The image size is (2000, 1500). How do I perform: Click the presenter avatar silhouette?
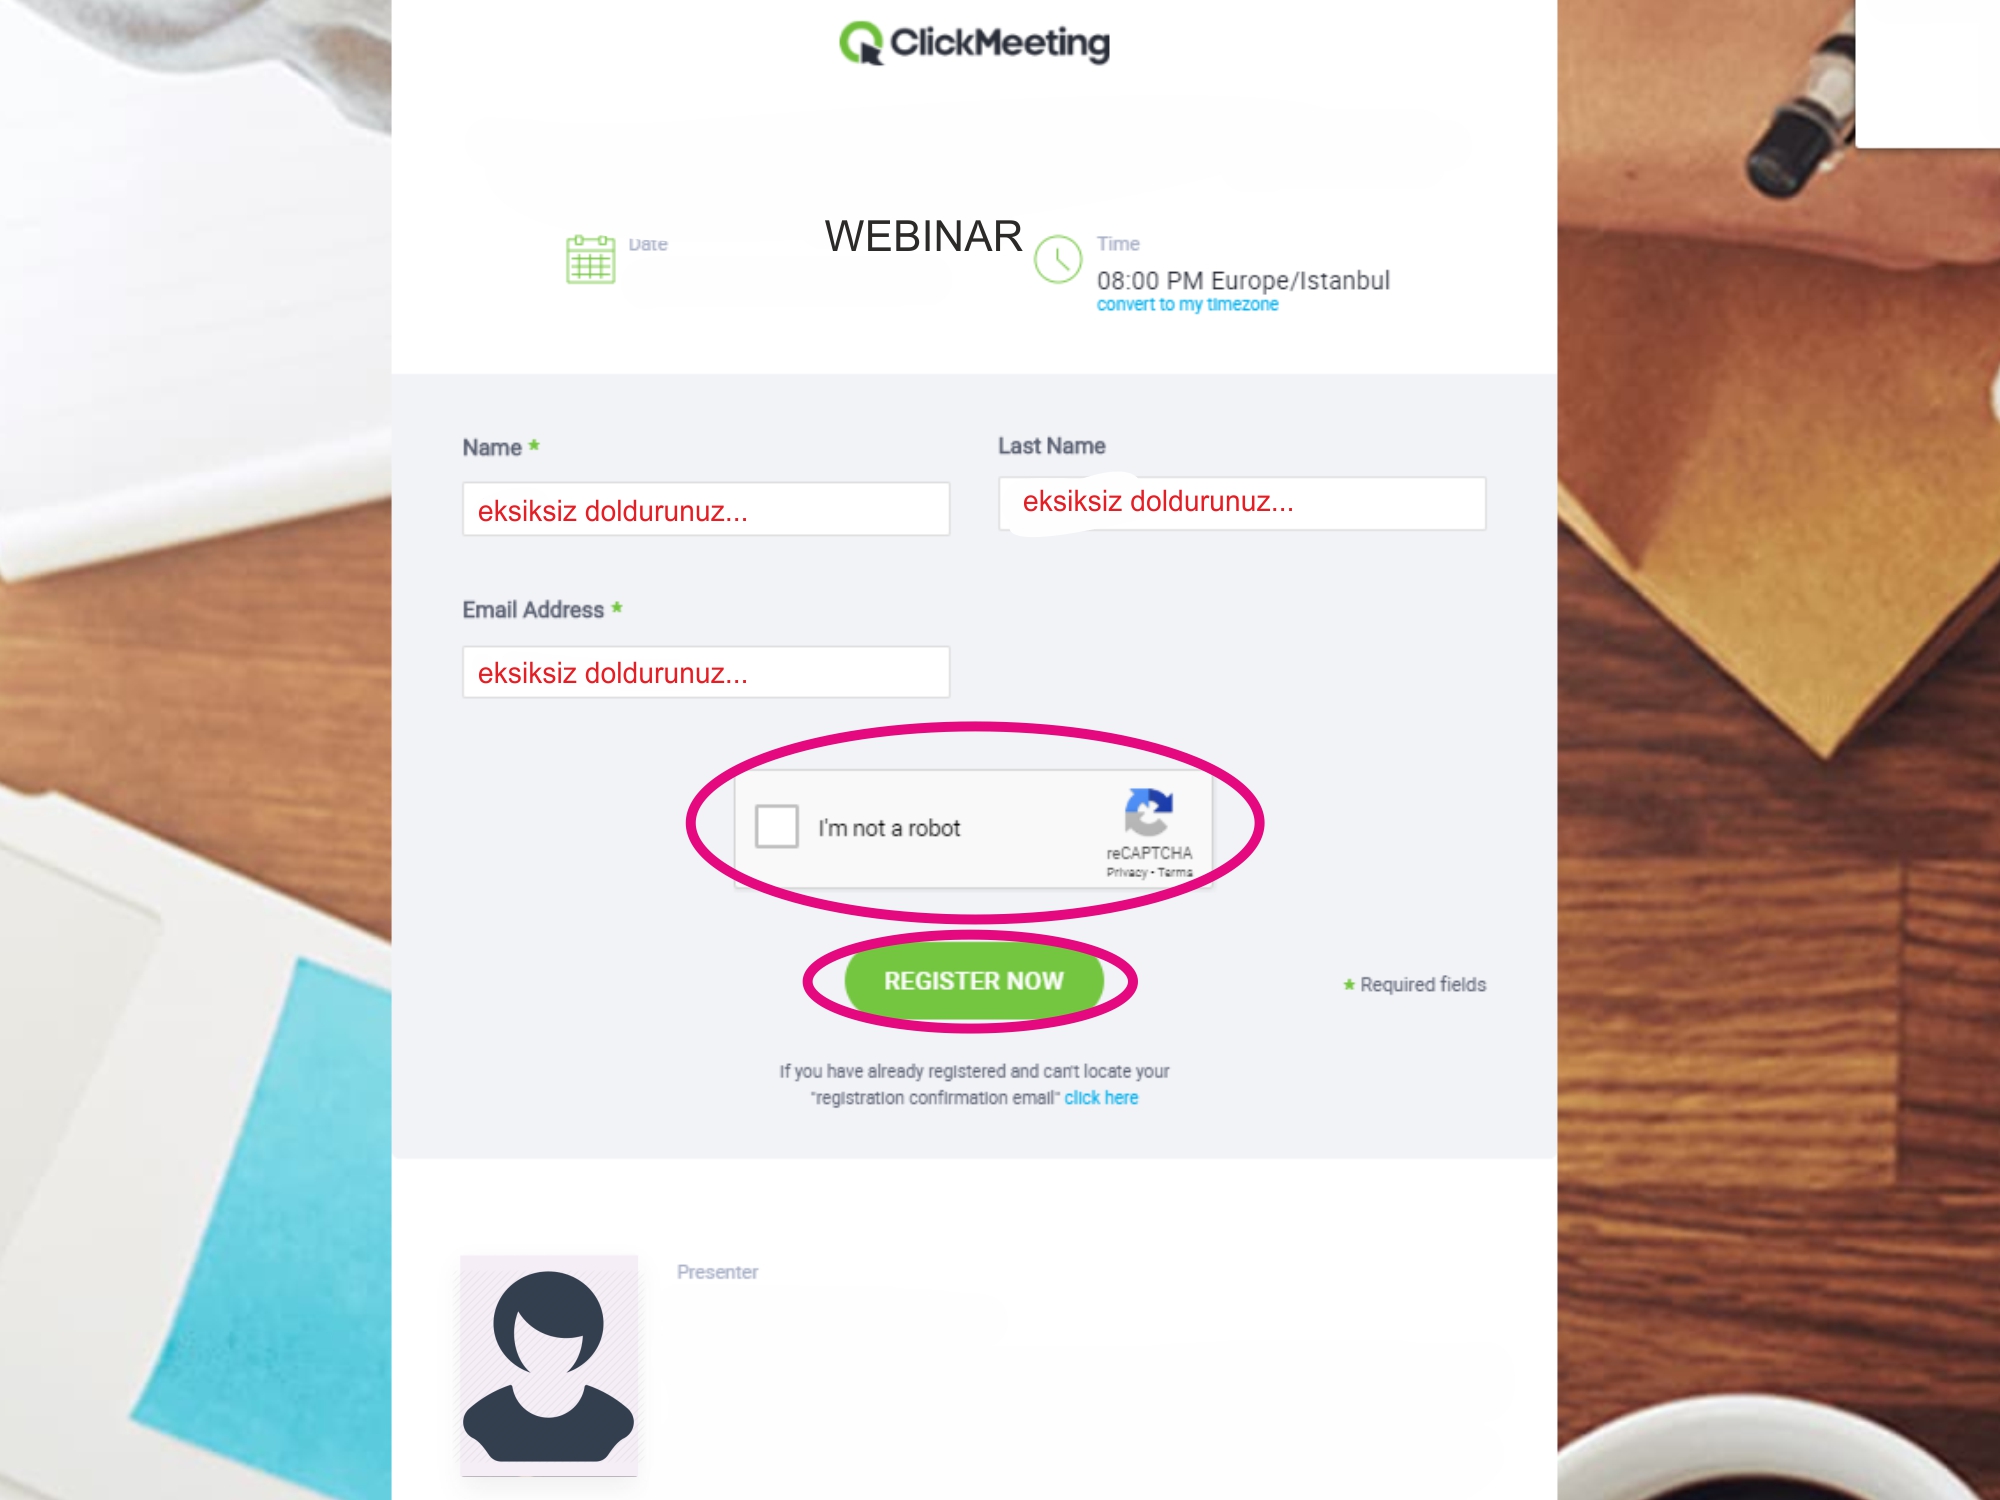tap(549, 1365)
